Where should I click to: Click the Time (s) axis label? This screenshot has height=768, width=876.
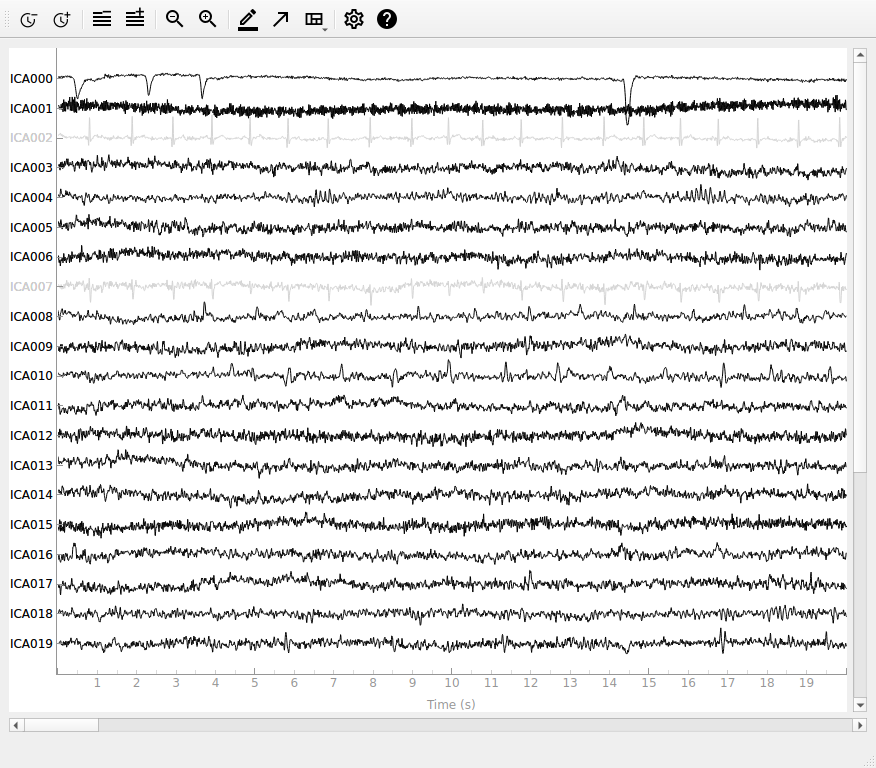pyautogui.click(x=451, y=704)
